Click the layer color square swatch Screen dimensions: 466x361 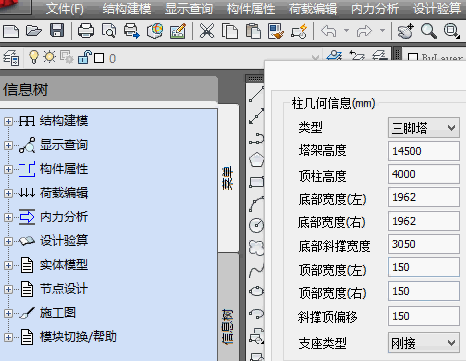[x=99, y=58]
